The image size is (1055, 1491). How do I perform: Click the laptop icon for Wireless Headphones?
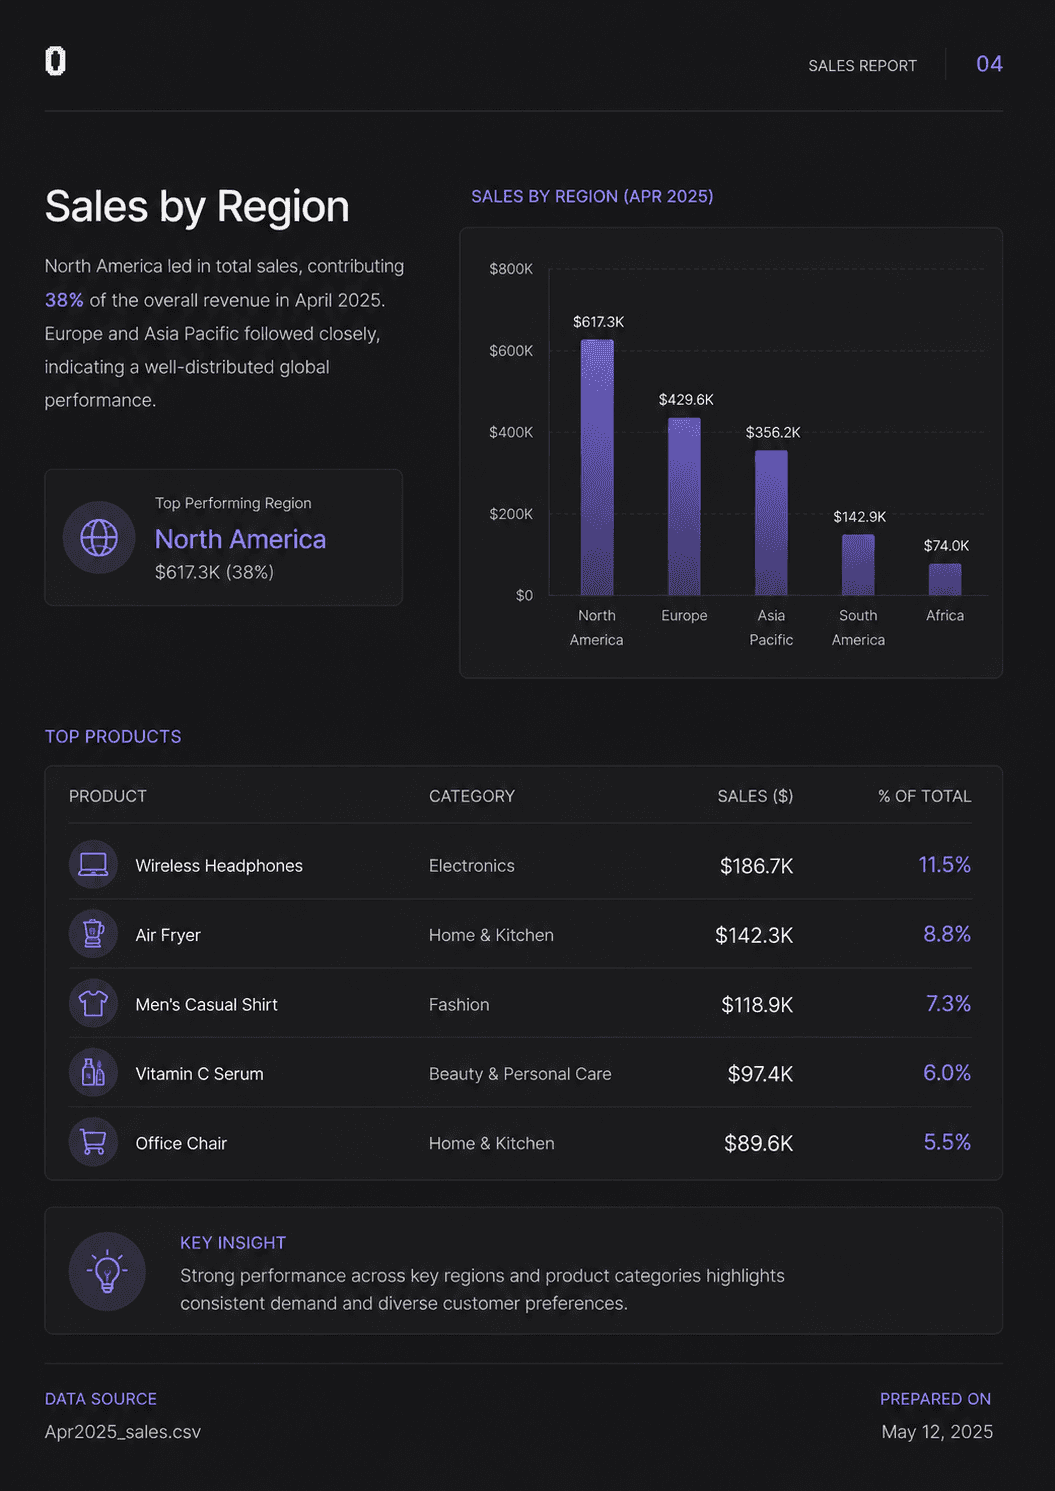point(93,864)
